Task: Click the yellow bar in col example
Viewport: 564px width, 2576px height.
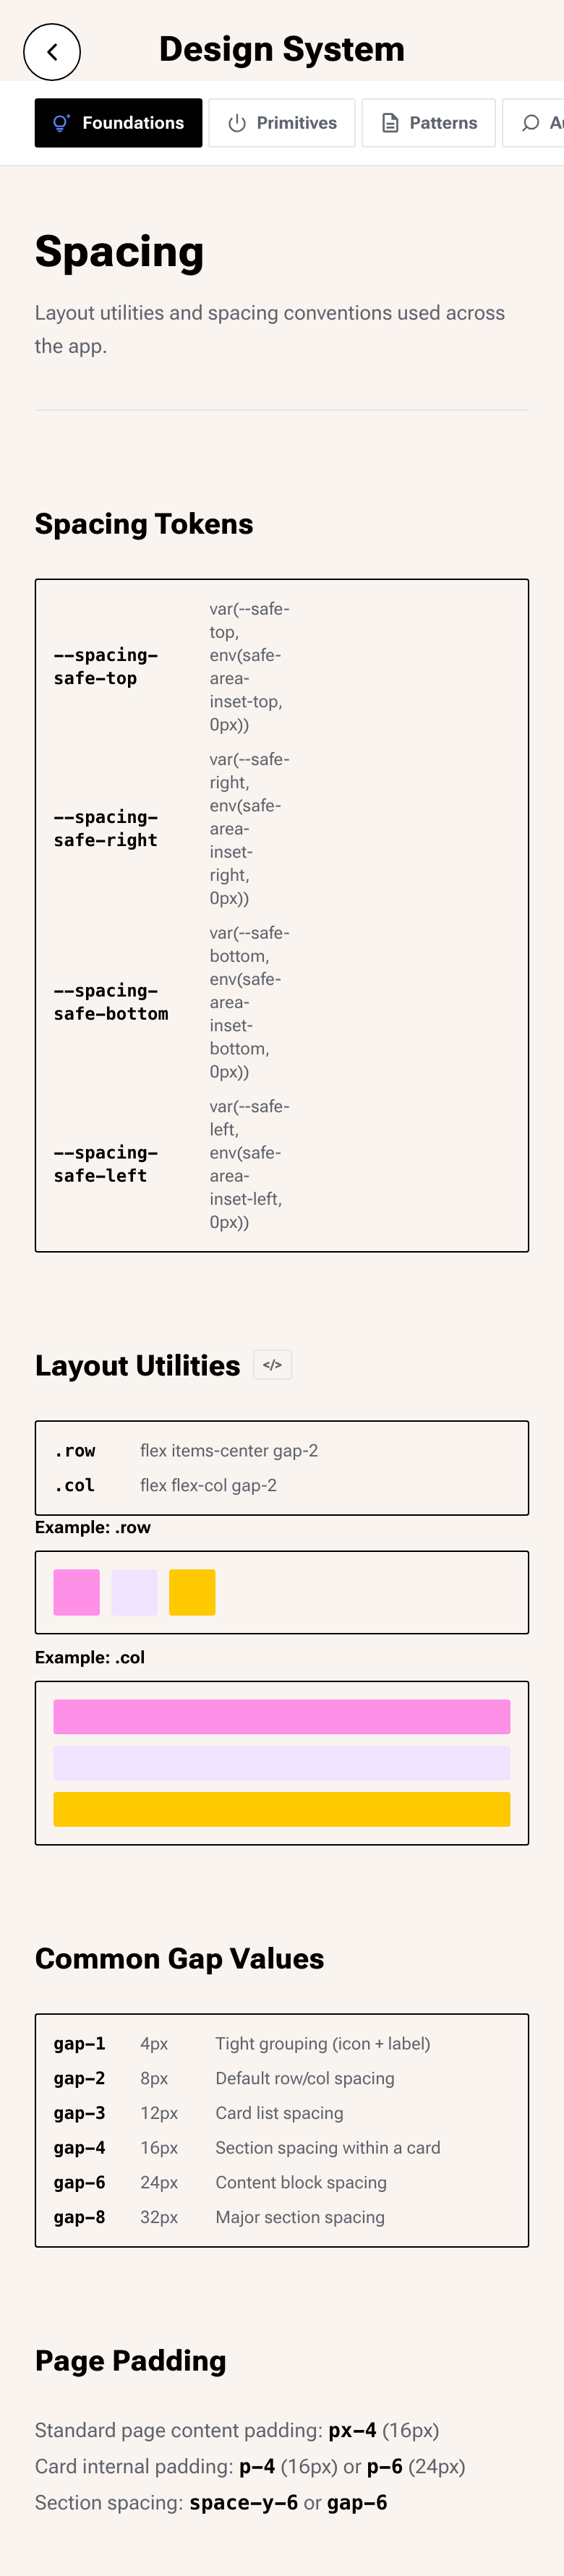Action: pos(282,1809)
